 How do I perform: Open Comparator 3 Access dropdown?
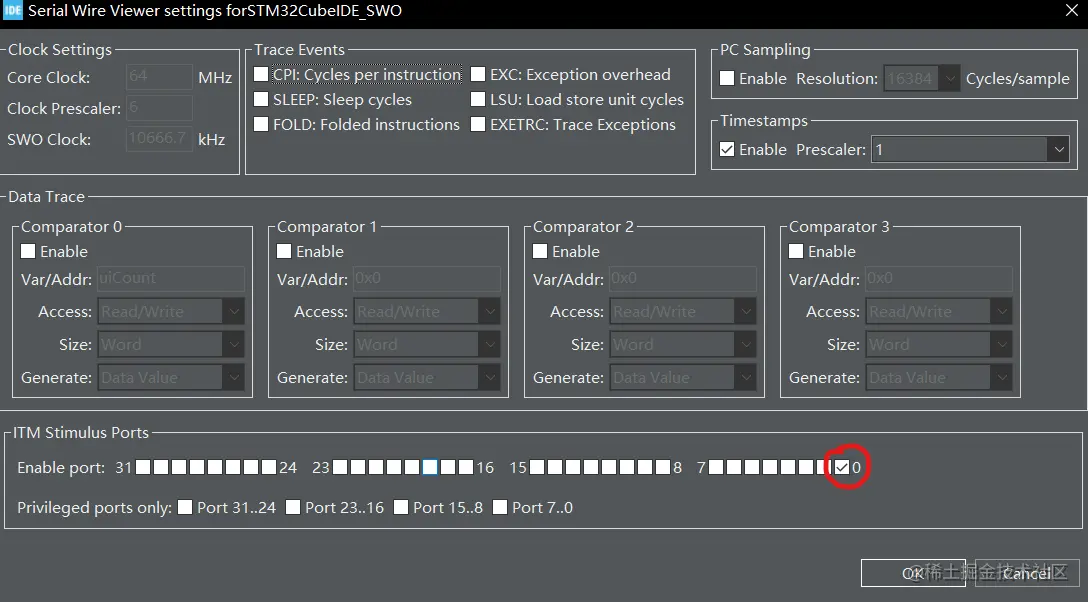(x=939, y=311)
